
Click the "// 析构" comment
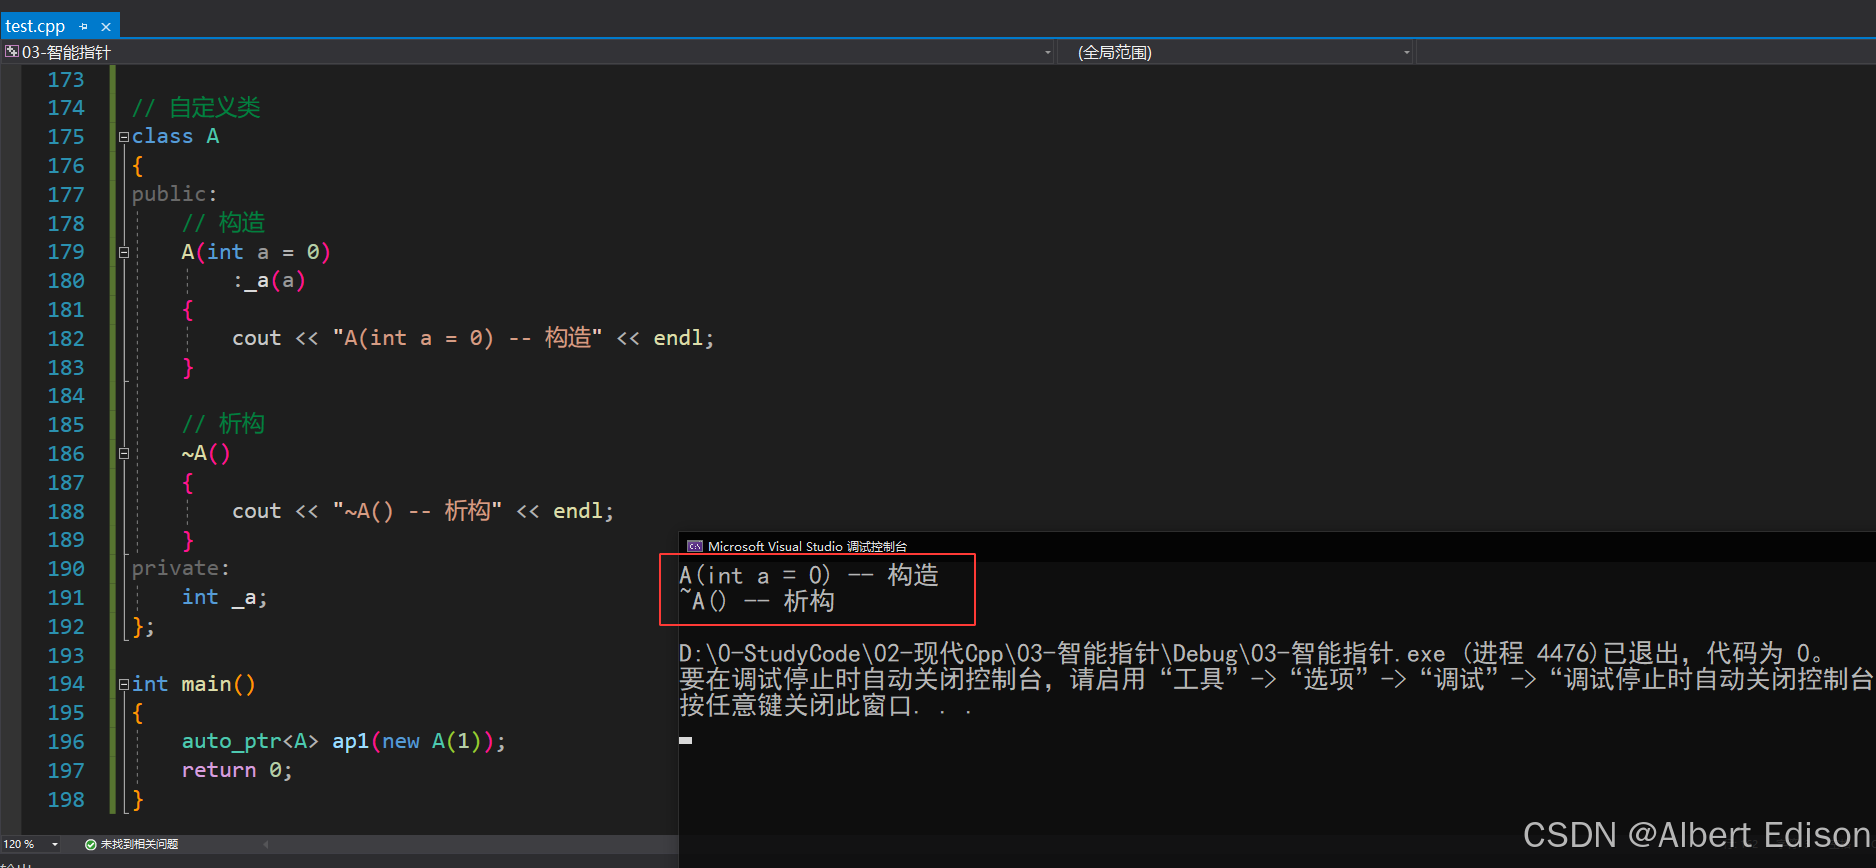(x=223, y=425)
